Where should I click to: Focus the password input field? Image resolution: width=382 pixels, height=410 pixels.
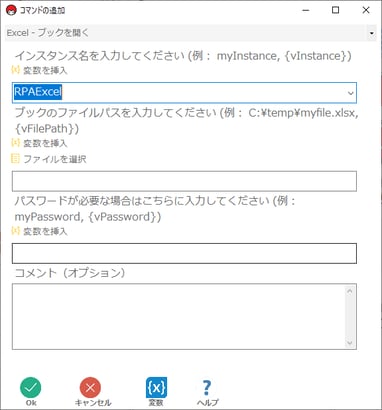[184, 253]
